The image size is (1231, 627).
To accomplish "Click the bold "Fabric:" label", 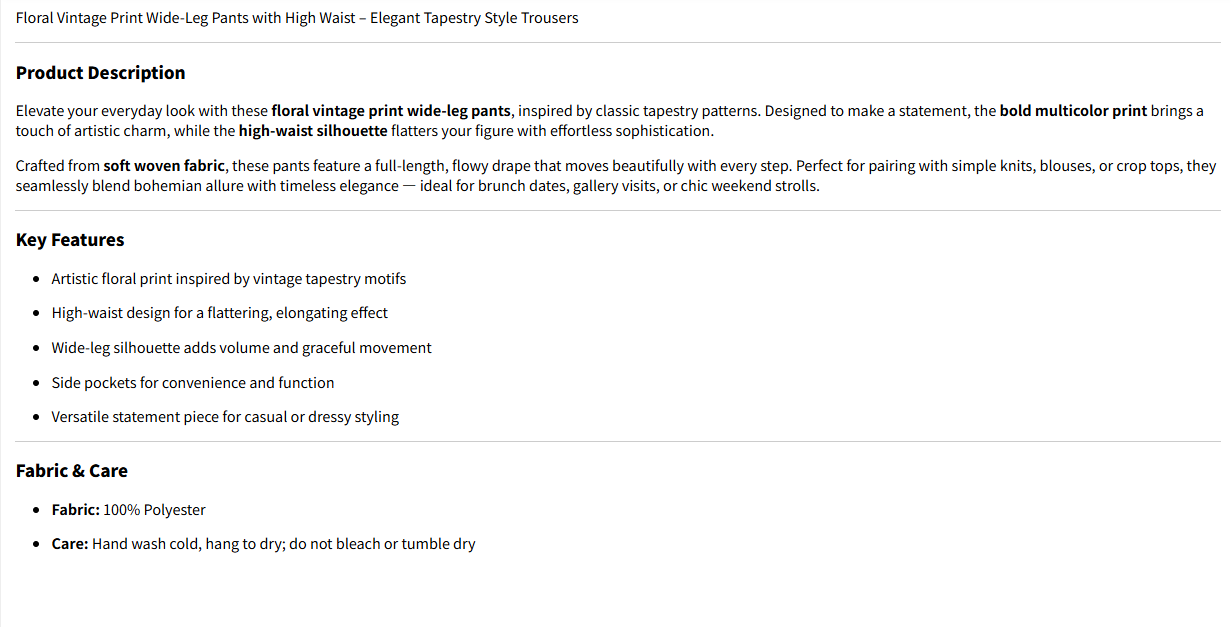I will click(75, 510).
